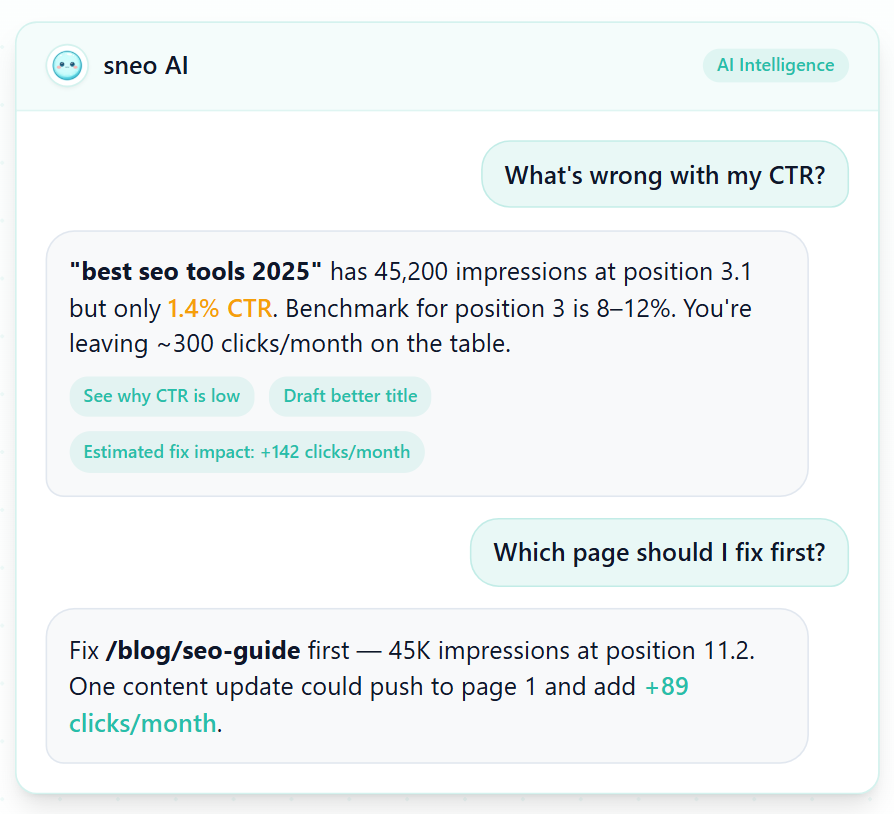This screenshot has width=894, height=814.
Task: Select the "What's wrong with my CTR?" message
Action: [x=664, y=175]
